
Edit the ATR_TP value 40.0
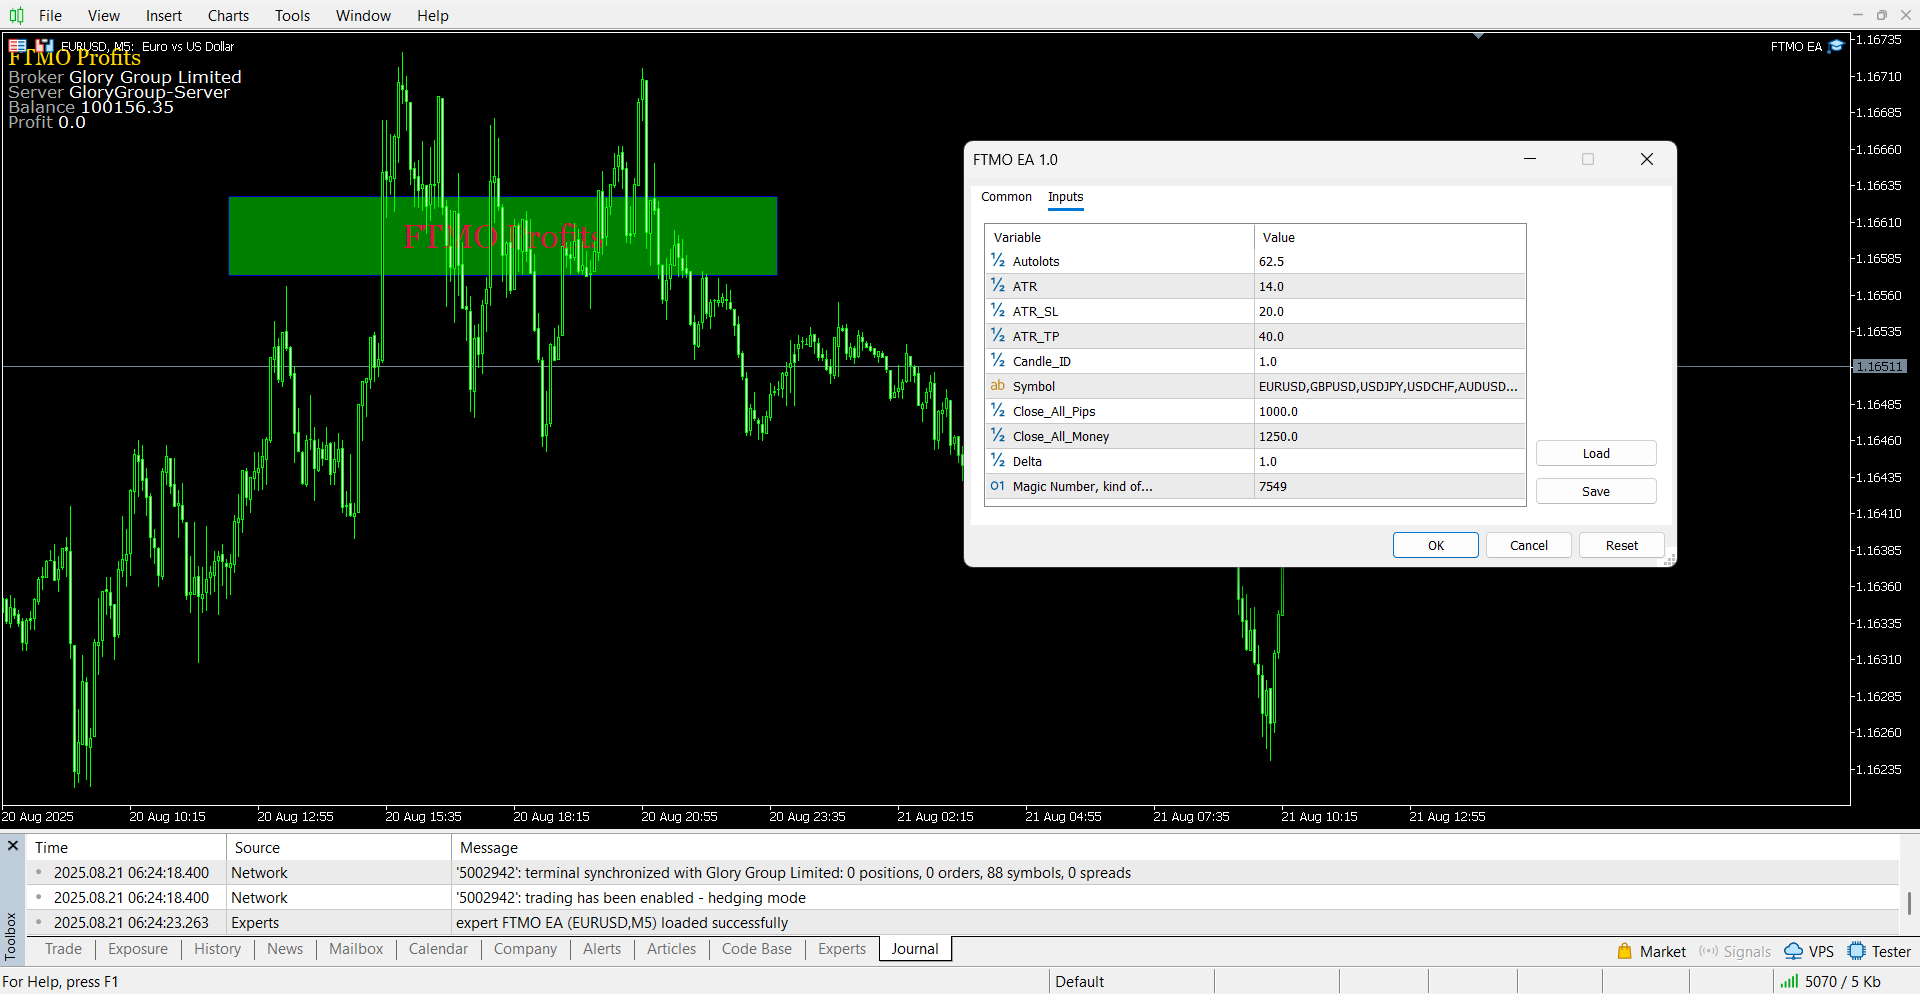coord(1390,336)
